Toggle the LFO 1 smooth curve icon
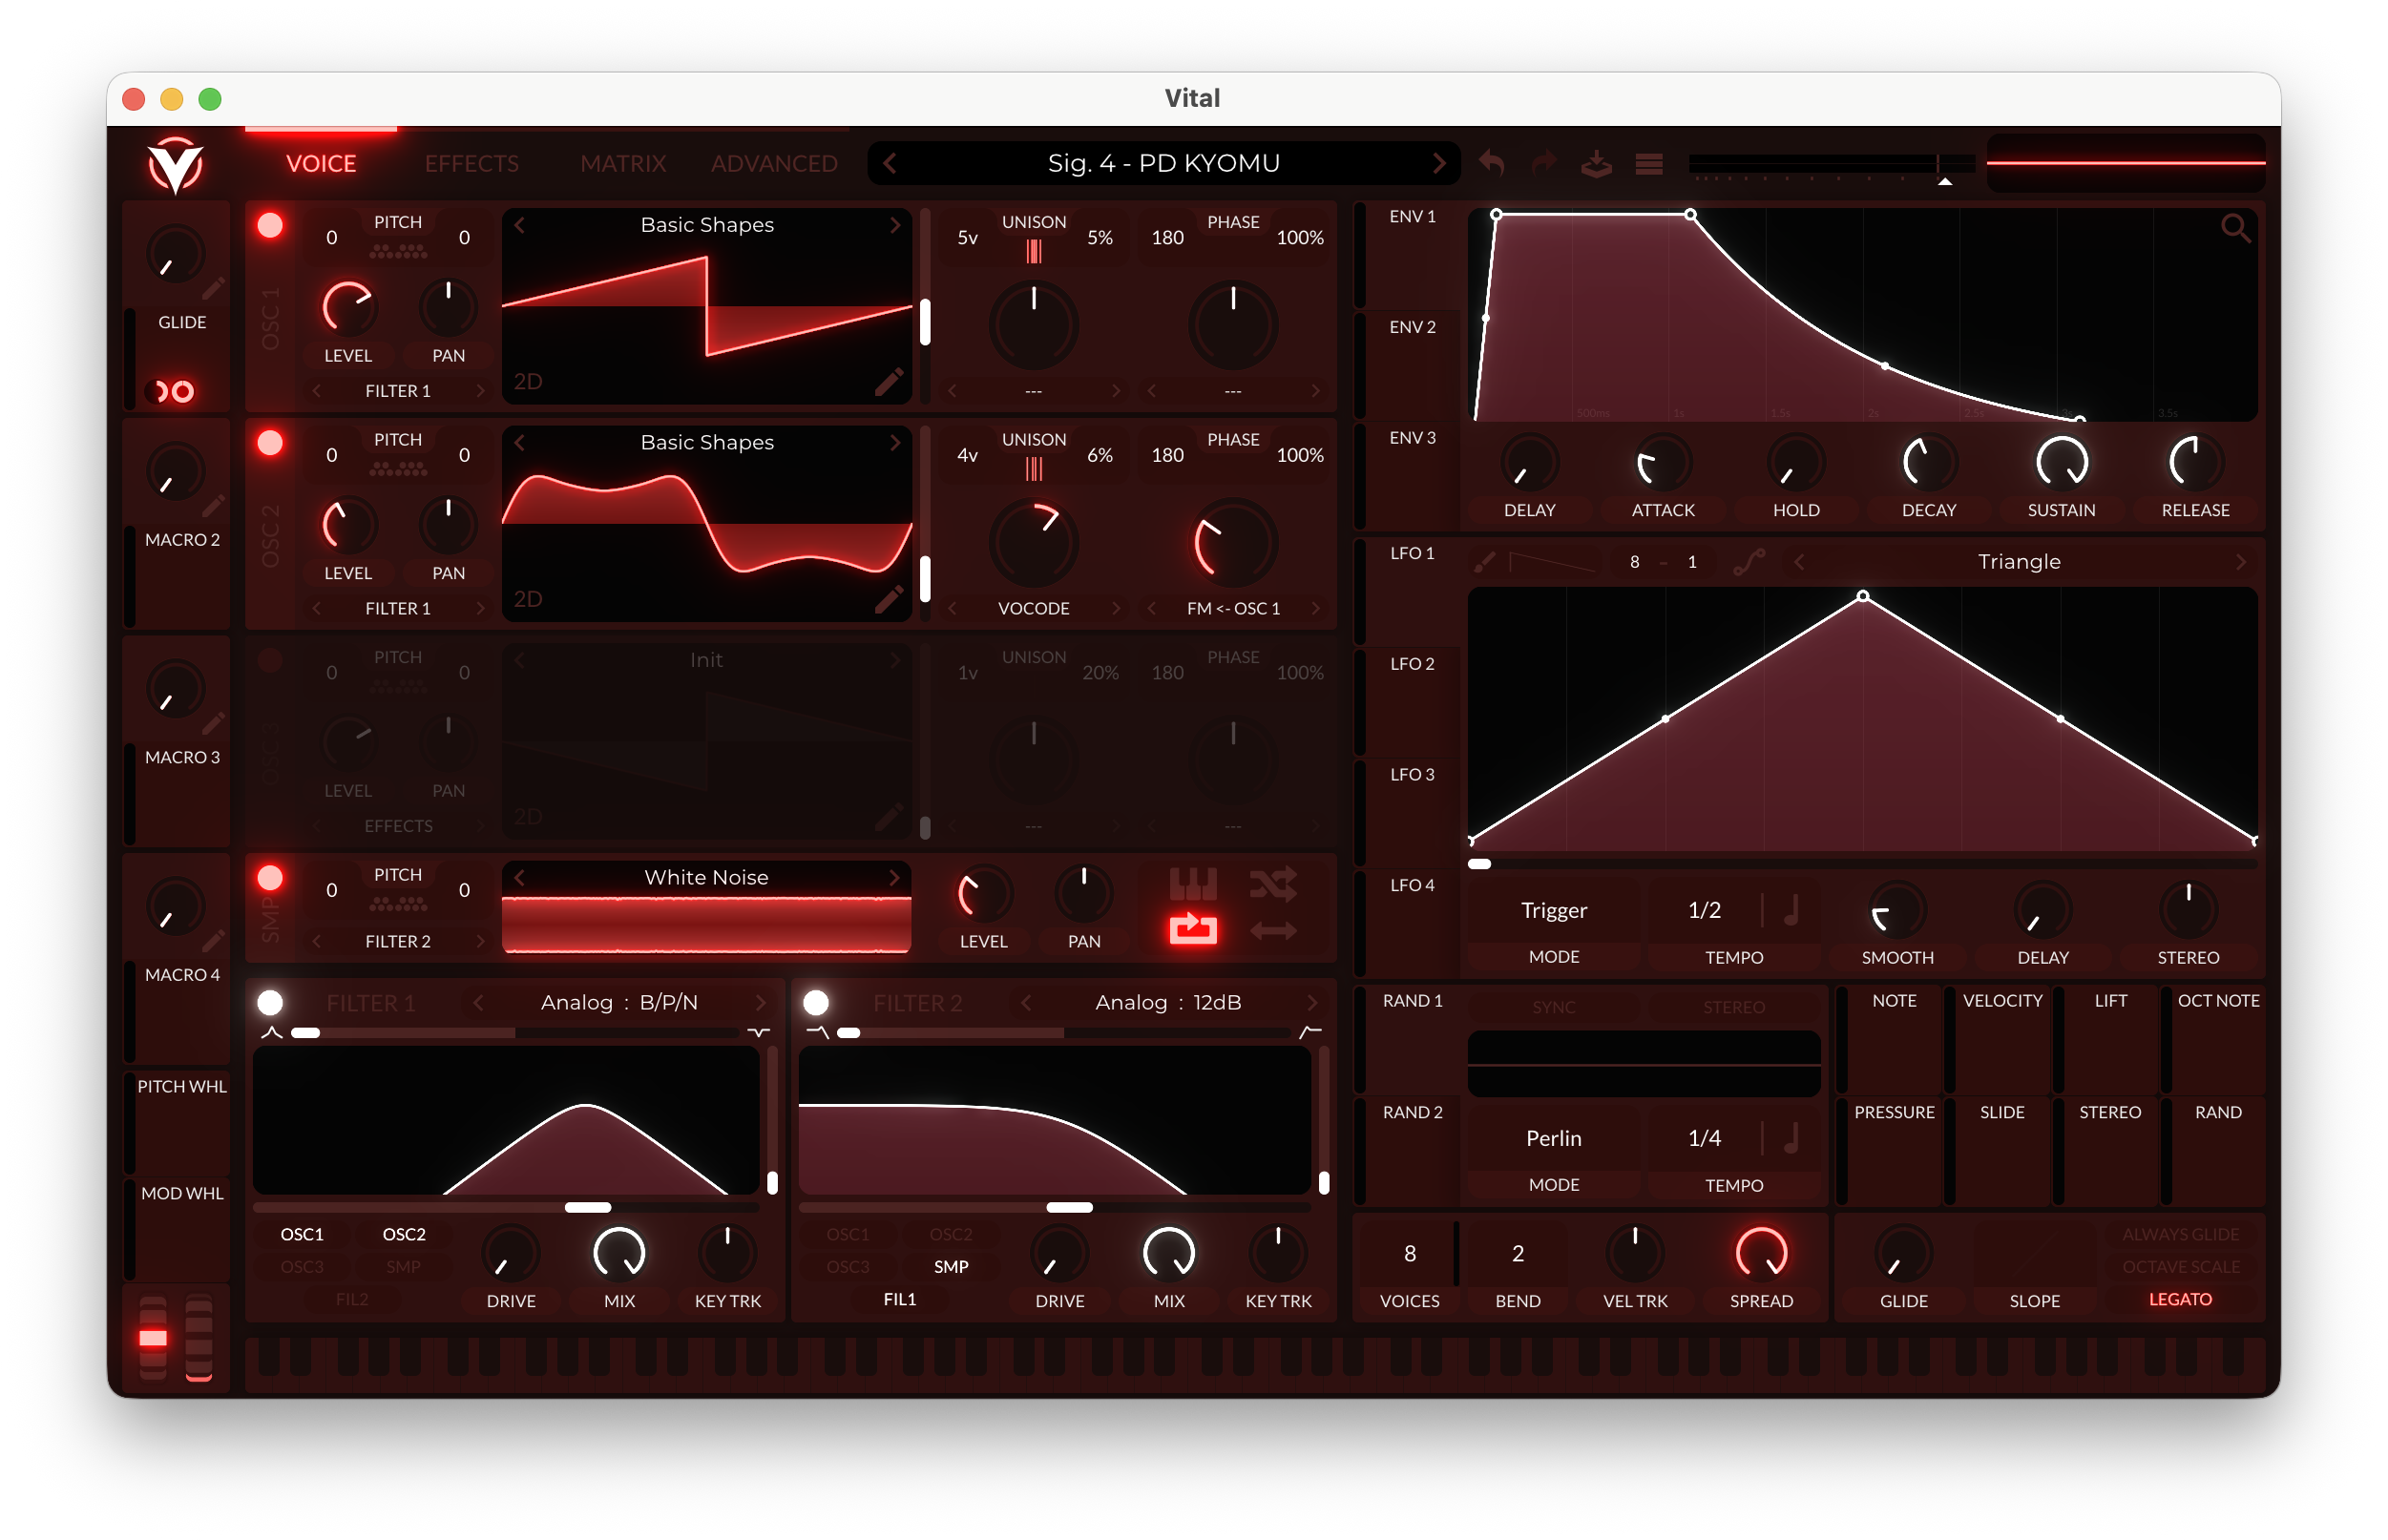2388x1540 pixels. pyautogui.click(x=1748, y=562)
